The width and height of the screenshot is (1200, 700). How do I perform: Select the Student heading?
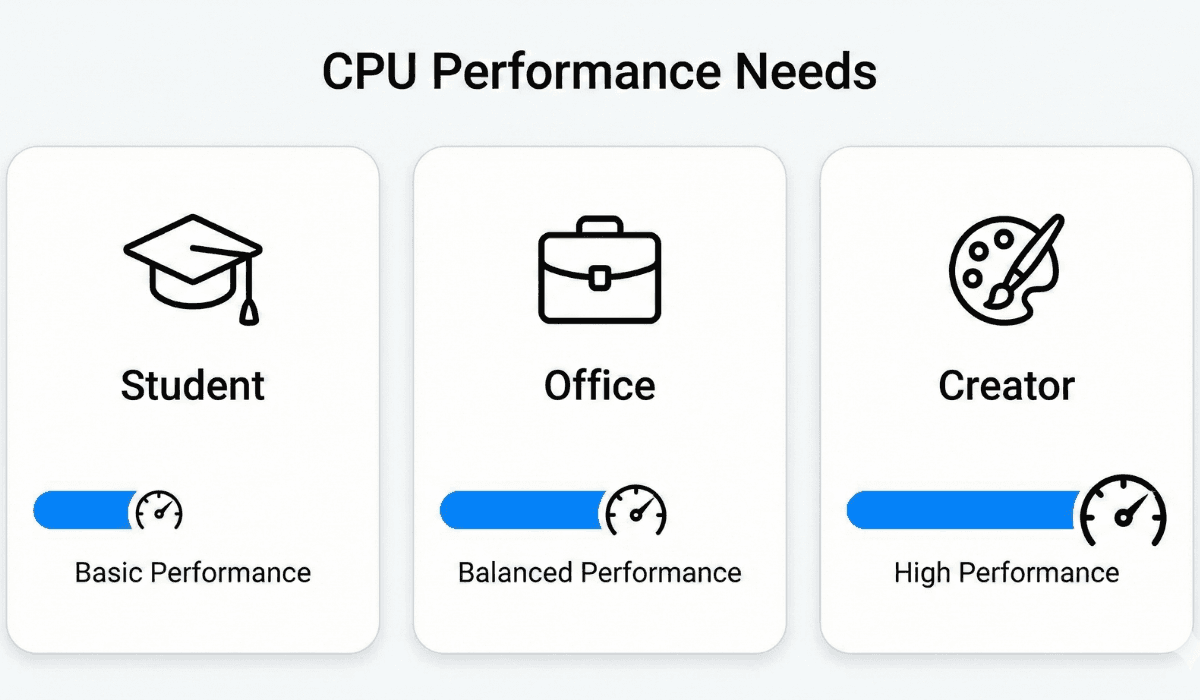coord(193,385)
